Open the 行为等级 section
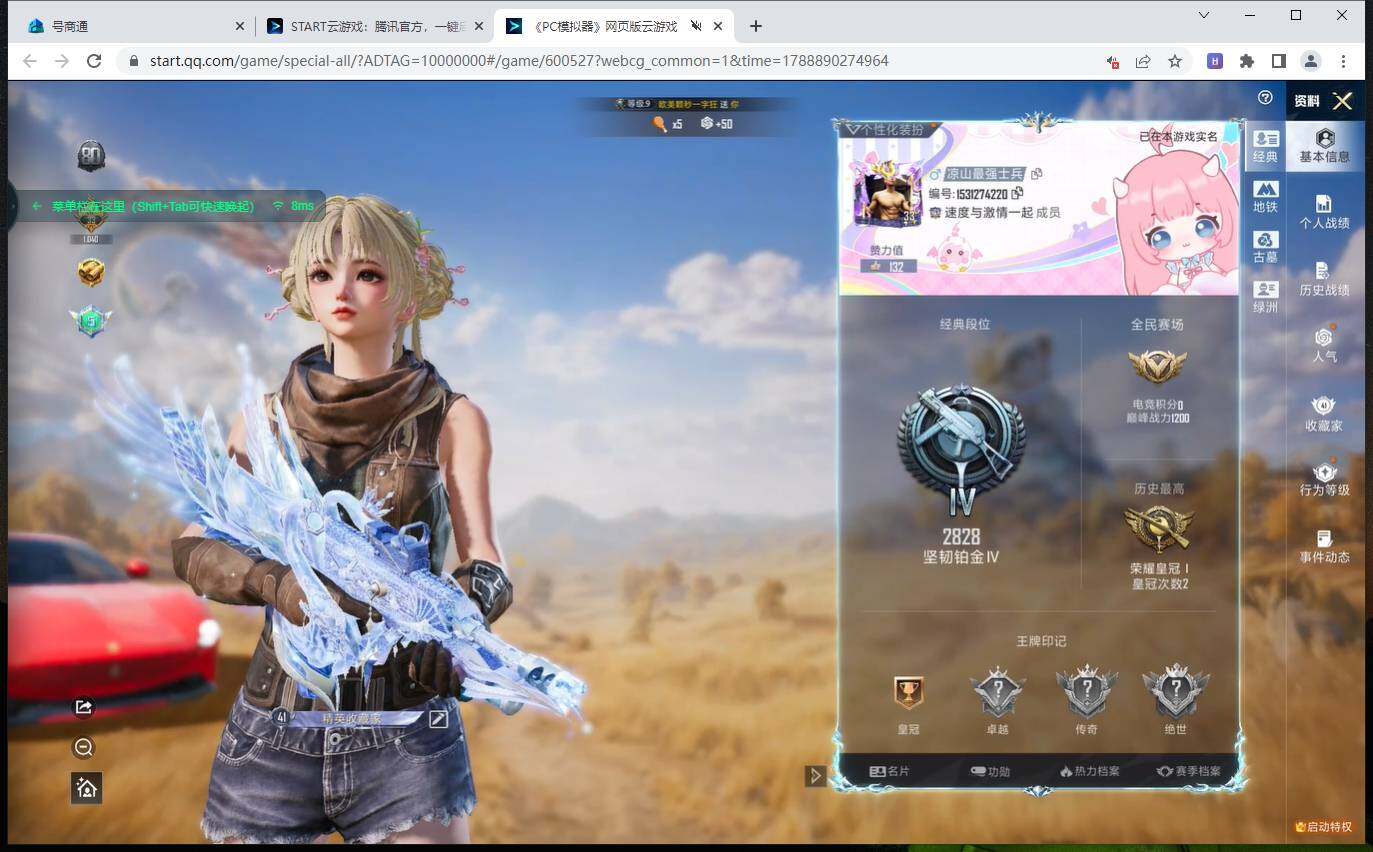 pos(1325,479)
